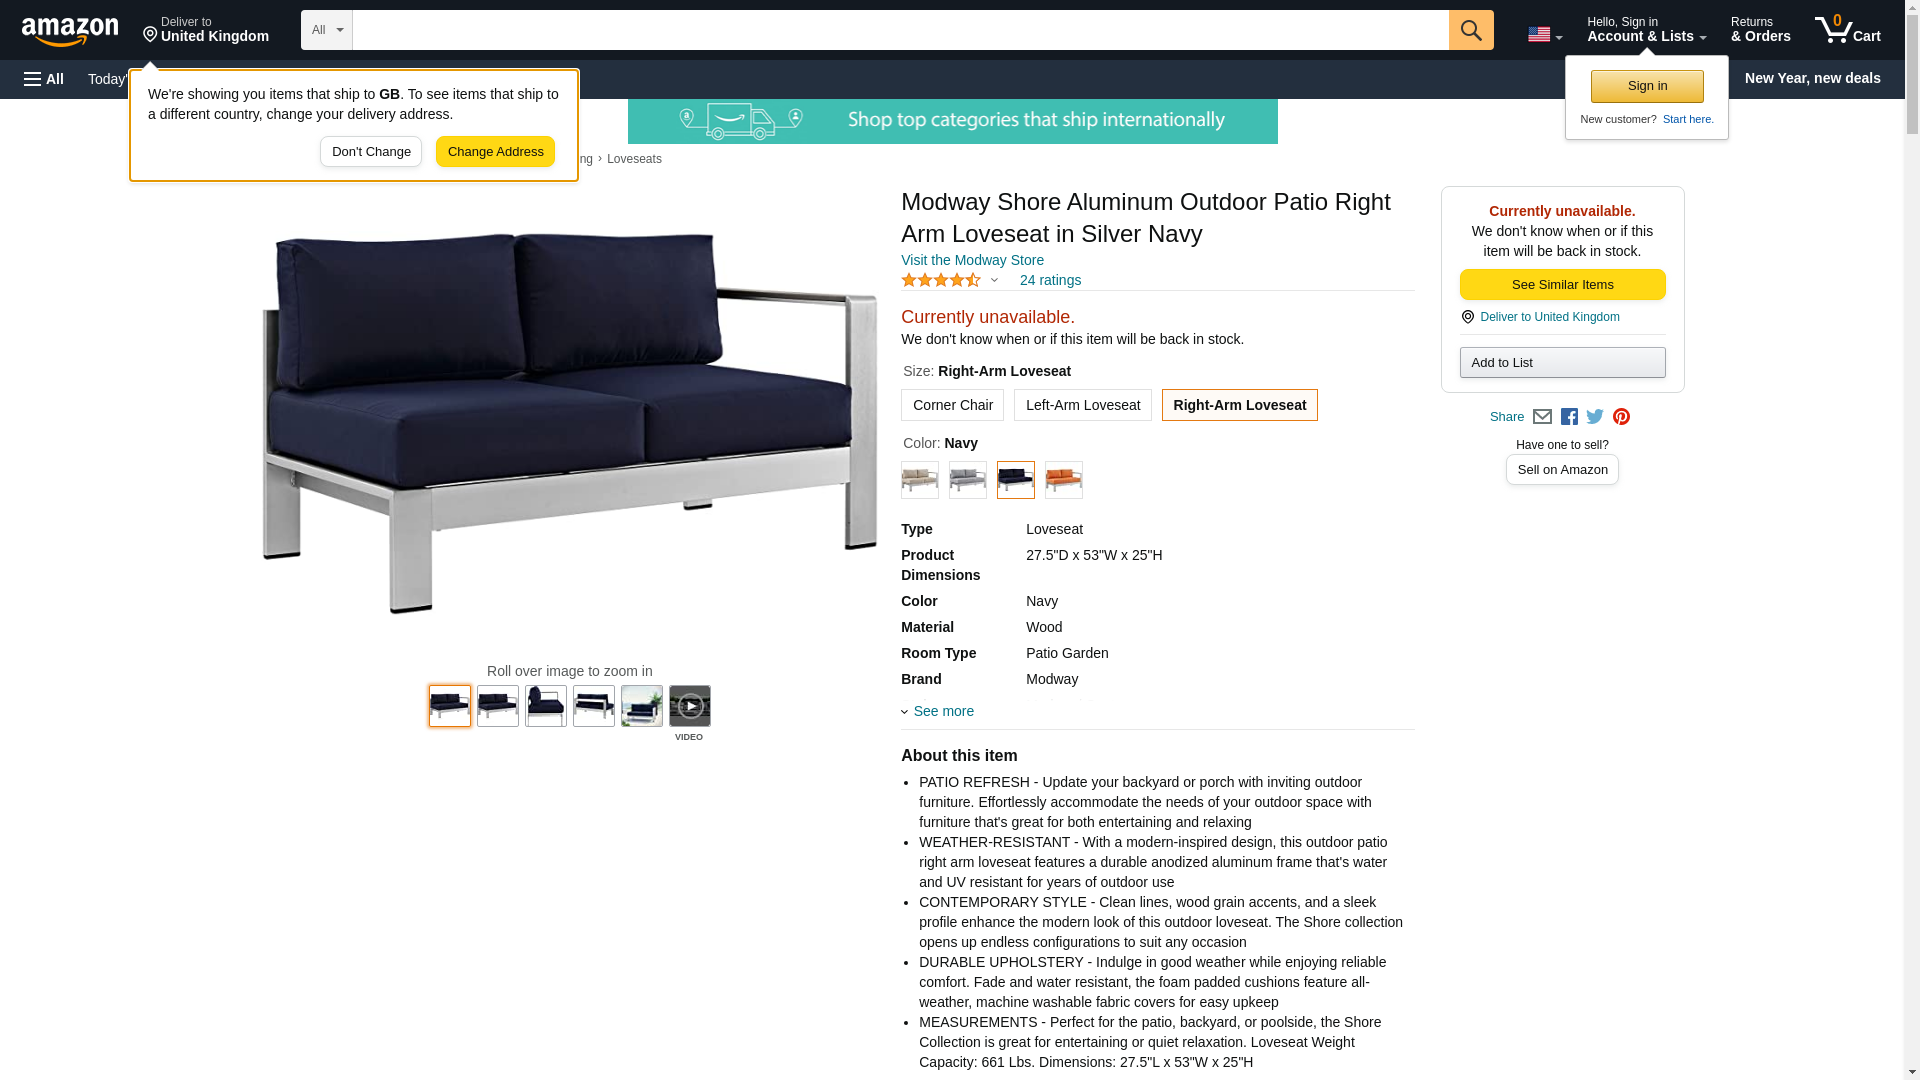The image size is (1920, 1080).
Task: Play the product video thumbnail
Action: [689, 706]
